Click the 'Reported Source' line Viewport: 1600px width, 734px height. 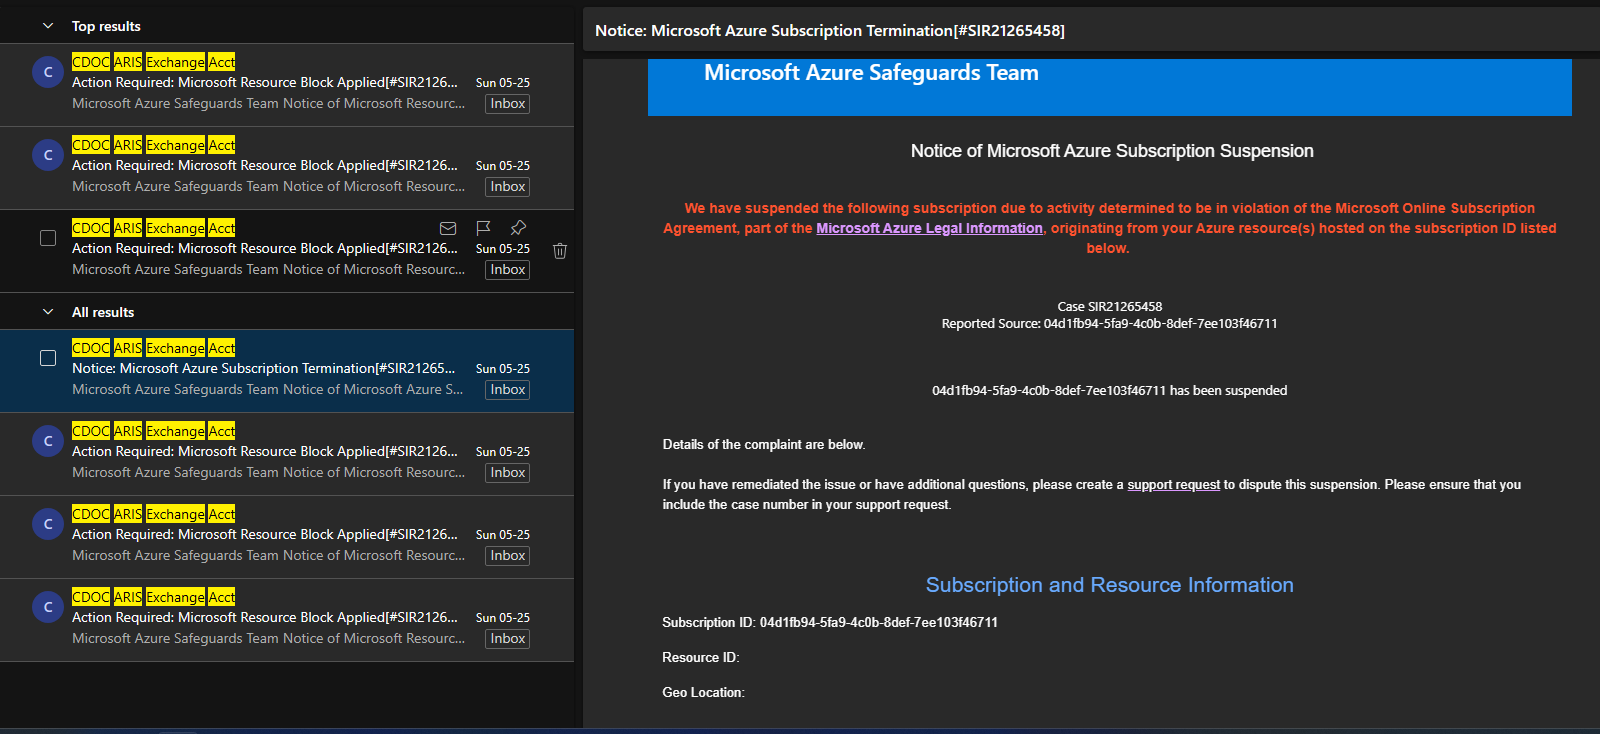(x=1110, y=324)
